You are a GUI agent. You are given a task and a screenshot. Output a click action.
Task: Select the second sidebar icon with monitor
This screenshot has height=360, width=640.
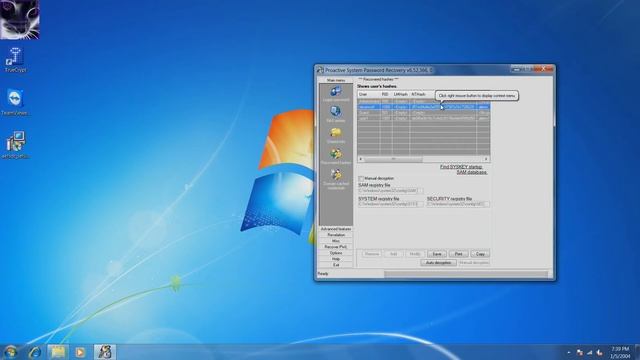[336, 114]
